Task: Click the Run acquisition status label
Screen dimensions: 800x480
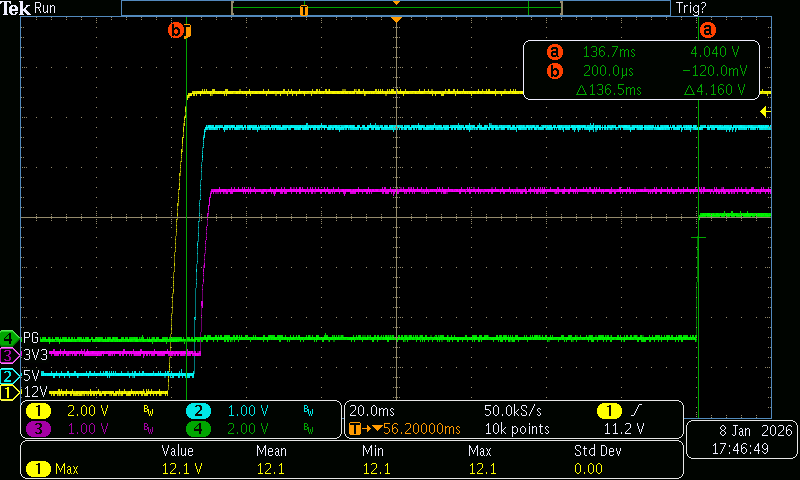Action: [46, 8]
